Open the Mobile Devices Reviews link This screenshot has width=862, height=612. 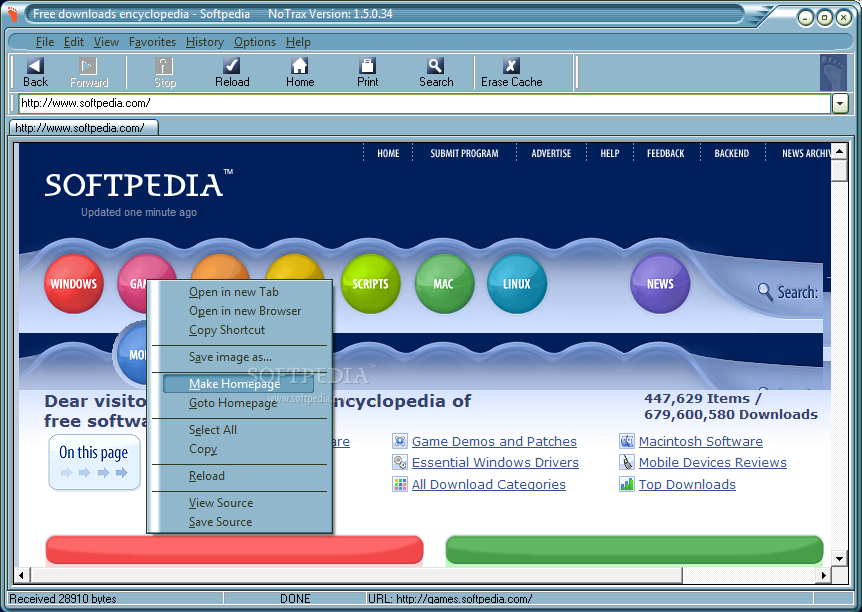(x=712, y=462)
